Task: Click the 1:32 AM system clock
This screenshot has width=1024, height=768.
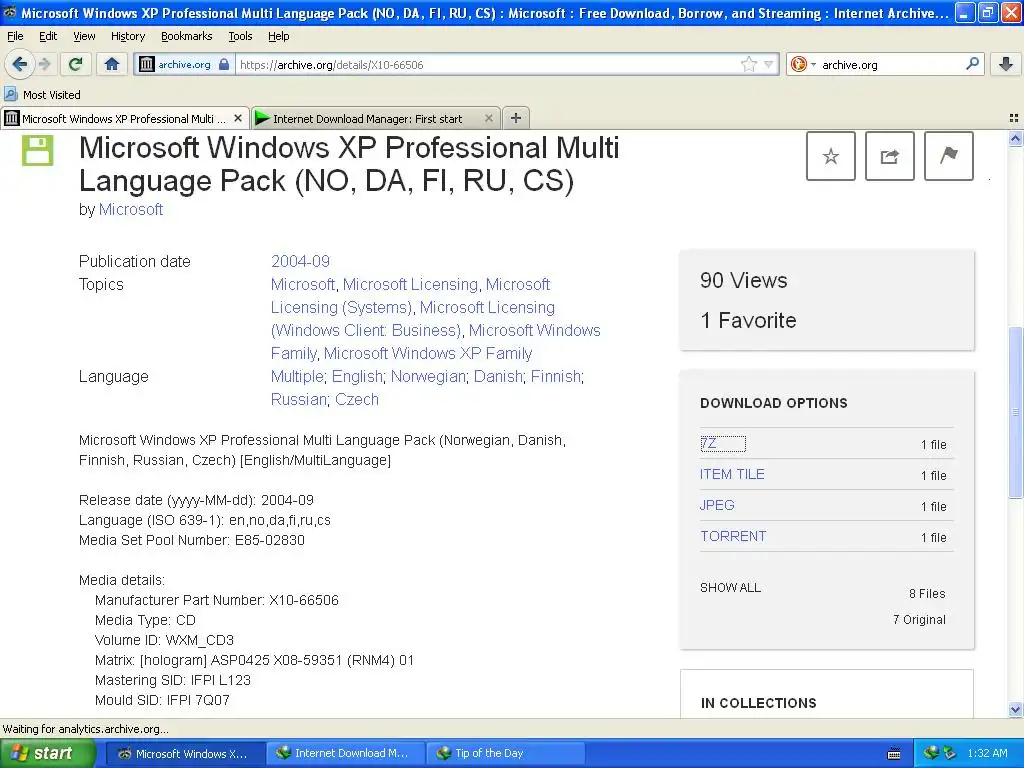Action: (x=987, y=753)
